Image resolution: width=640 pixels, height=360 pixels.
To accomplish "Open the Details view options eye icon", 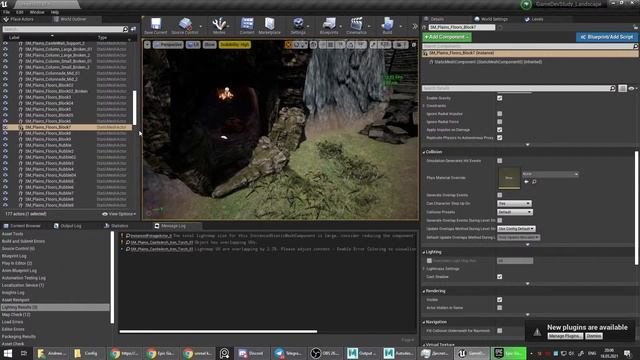I will tap(632, 88).
